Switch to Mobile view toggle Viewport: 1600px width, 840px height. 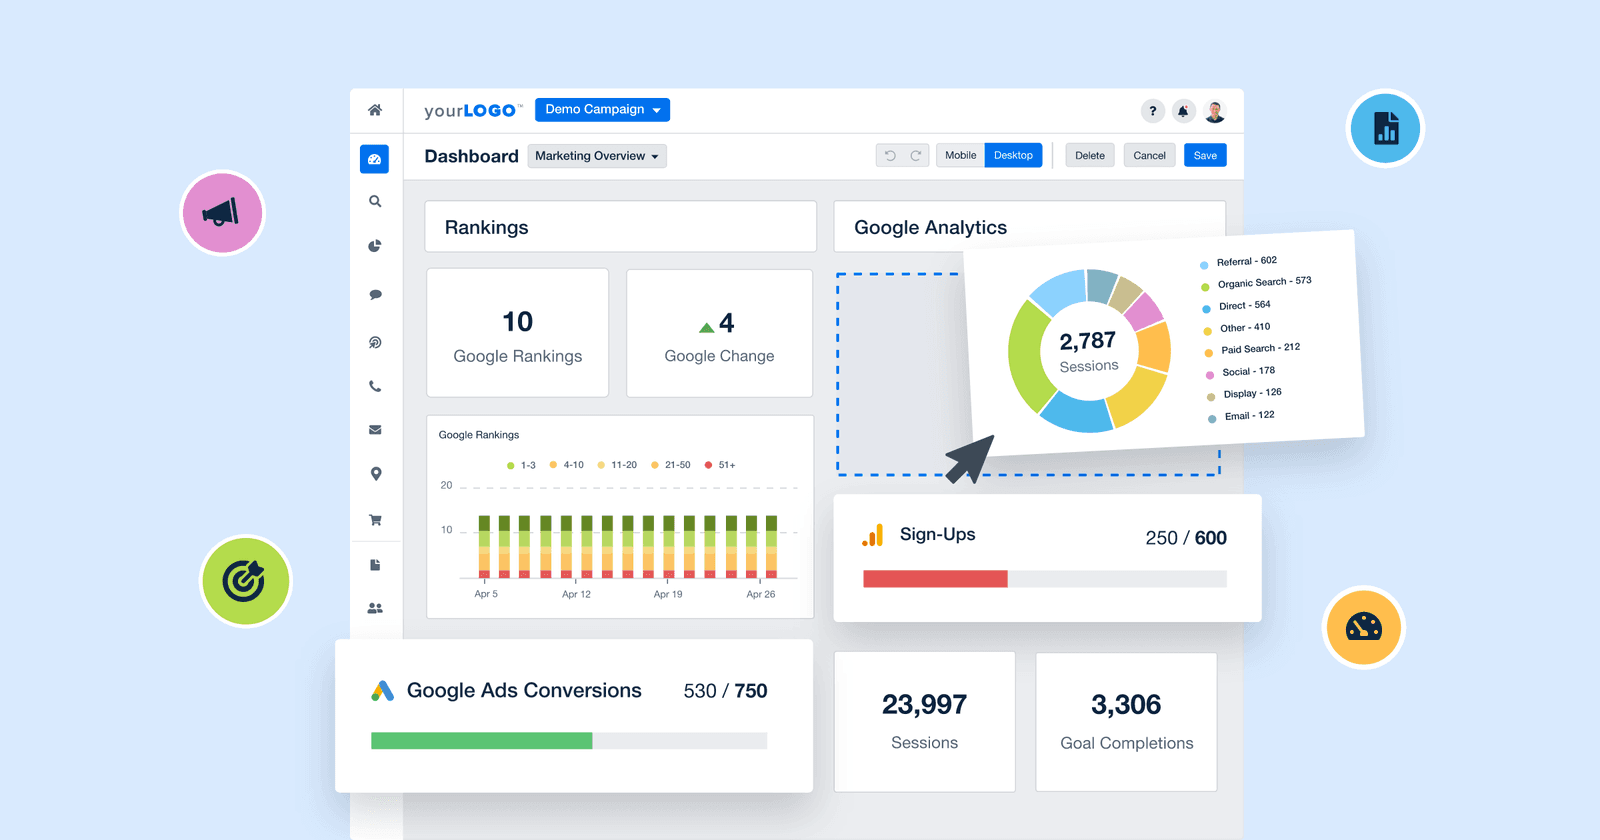960,156
